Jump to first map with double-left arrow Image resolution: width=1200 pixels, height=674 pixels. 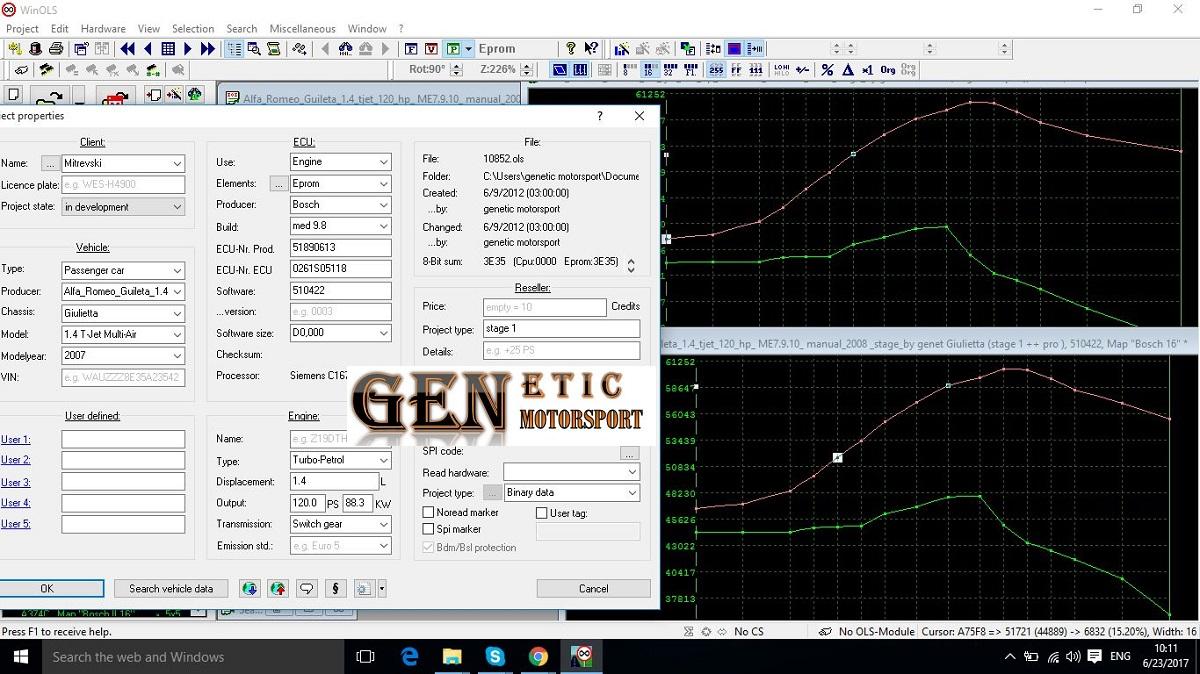coord(128,49)
